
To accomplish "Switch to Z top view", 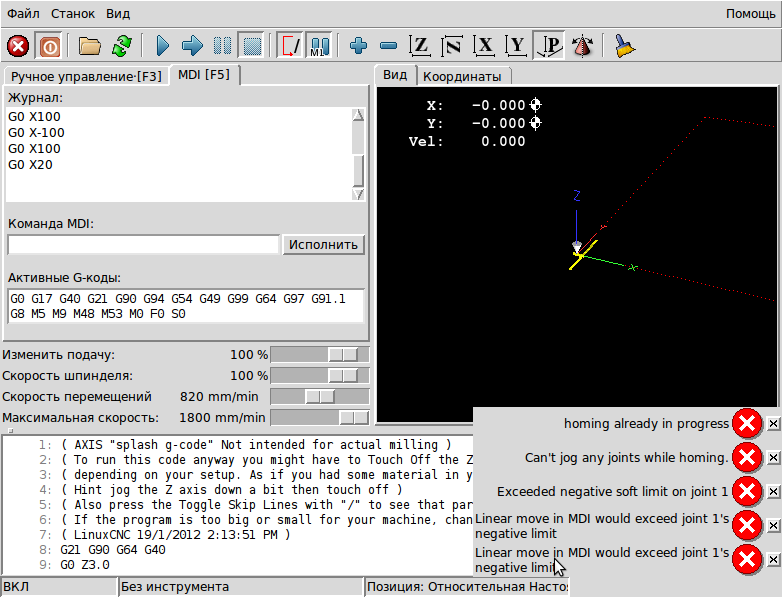I will click(x=421, y=46).
